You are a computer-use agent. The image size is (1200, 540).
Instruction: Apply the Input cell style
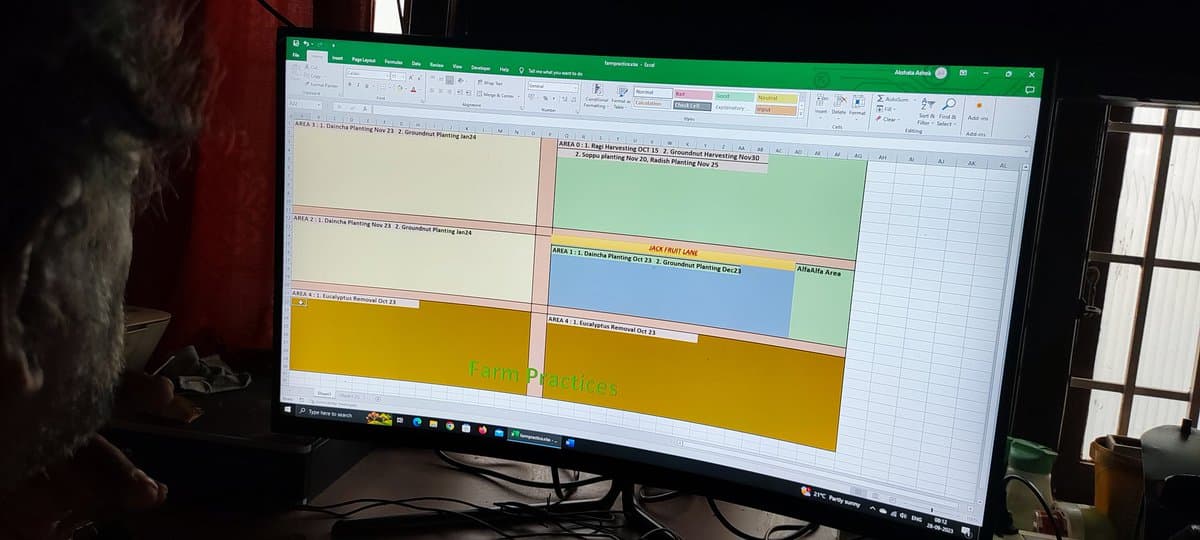pyautogui.click(x=777, y=109)
